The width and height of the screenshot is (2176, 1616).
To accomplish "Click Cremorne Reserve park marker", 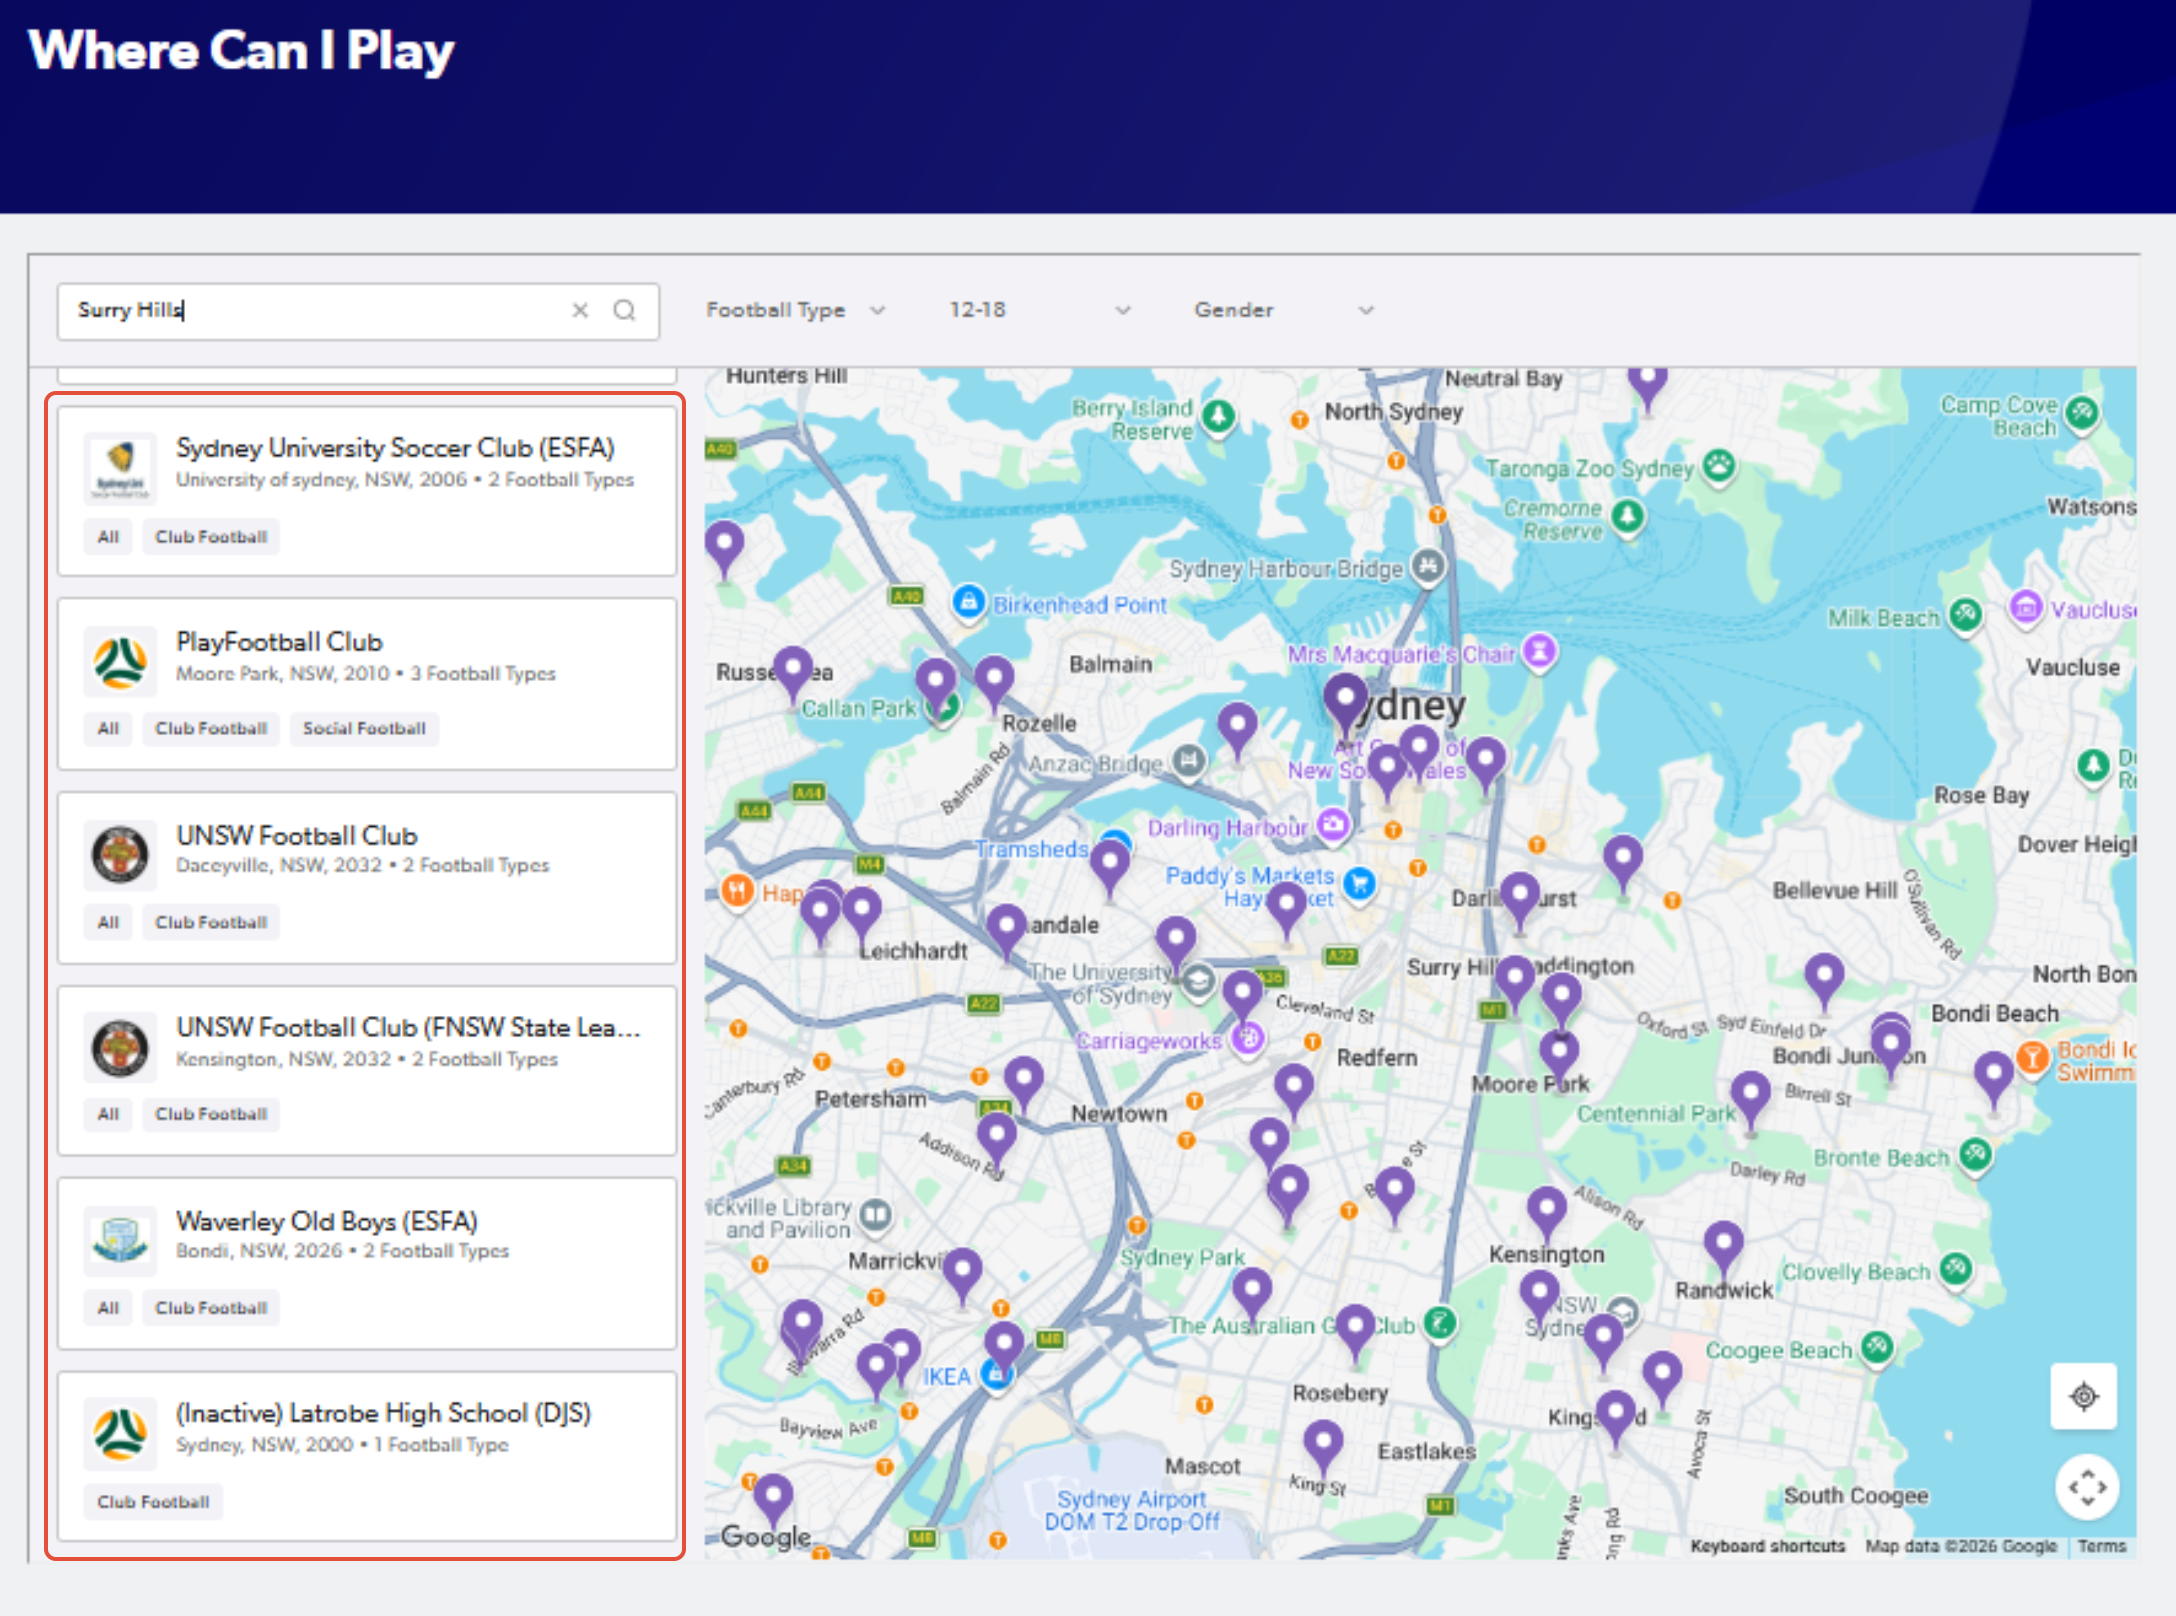I will pos(1628,517).
